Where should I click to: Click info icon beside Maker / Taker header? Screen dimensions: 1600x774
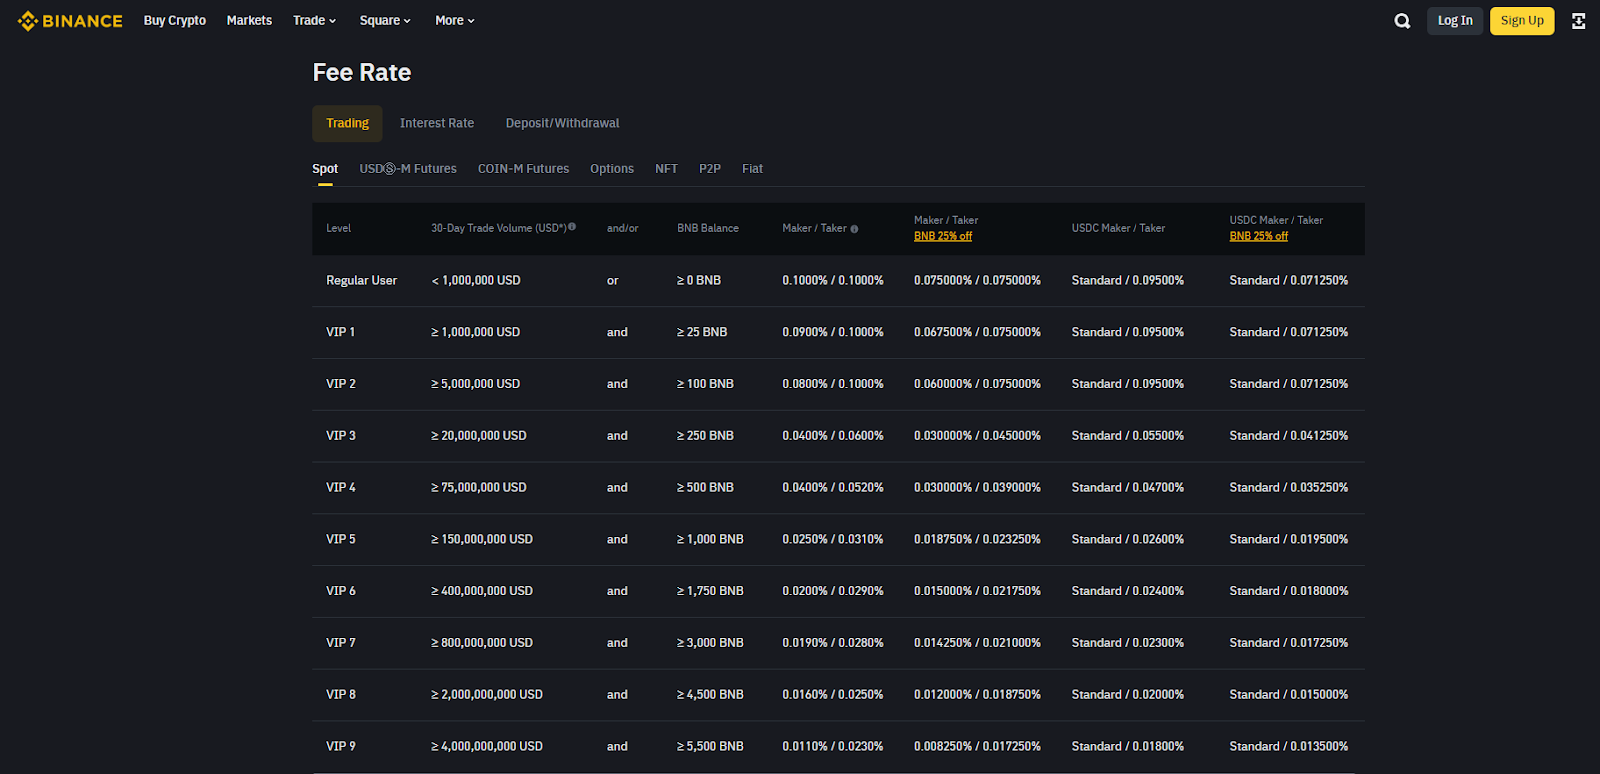click(854, 229)
